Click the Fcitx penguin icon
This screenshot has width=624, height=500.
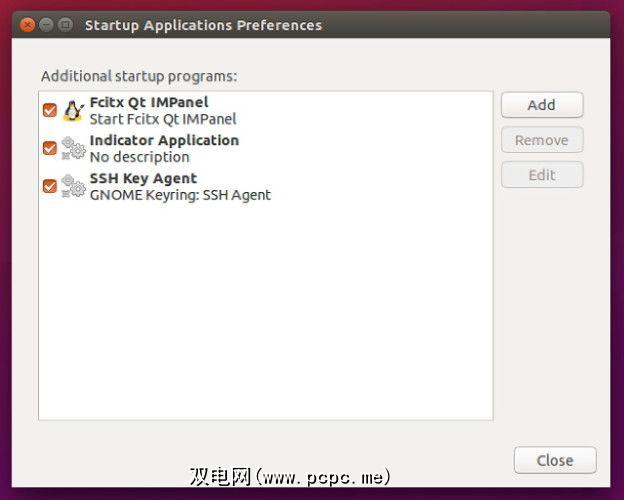point(73,111)
